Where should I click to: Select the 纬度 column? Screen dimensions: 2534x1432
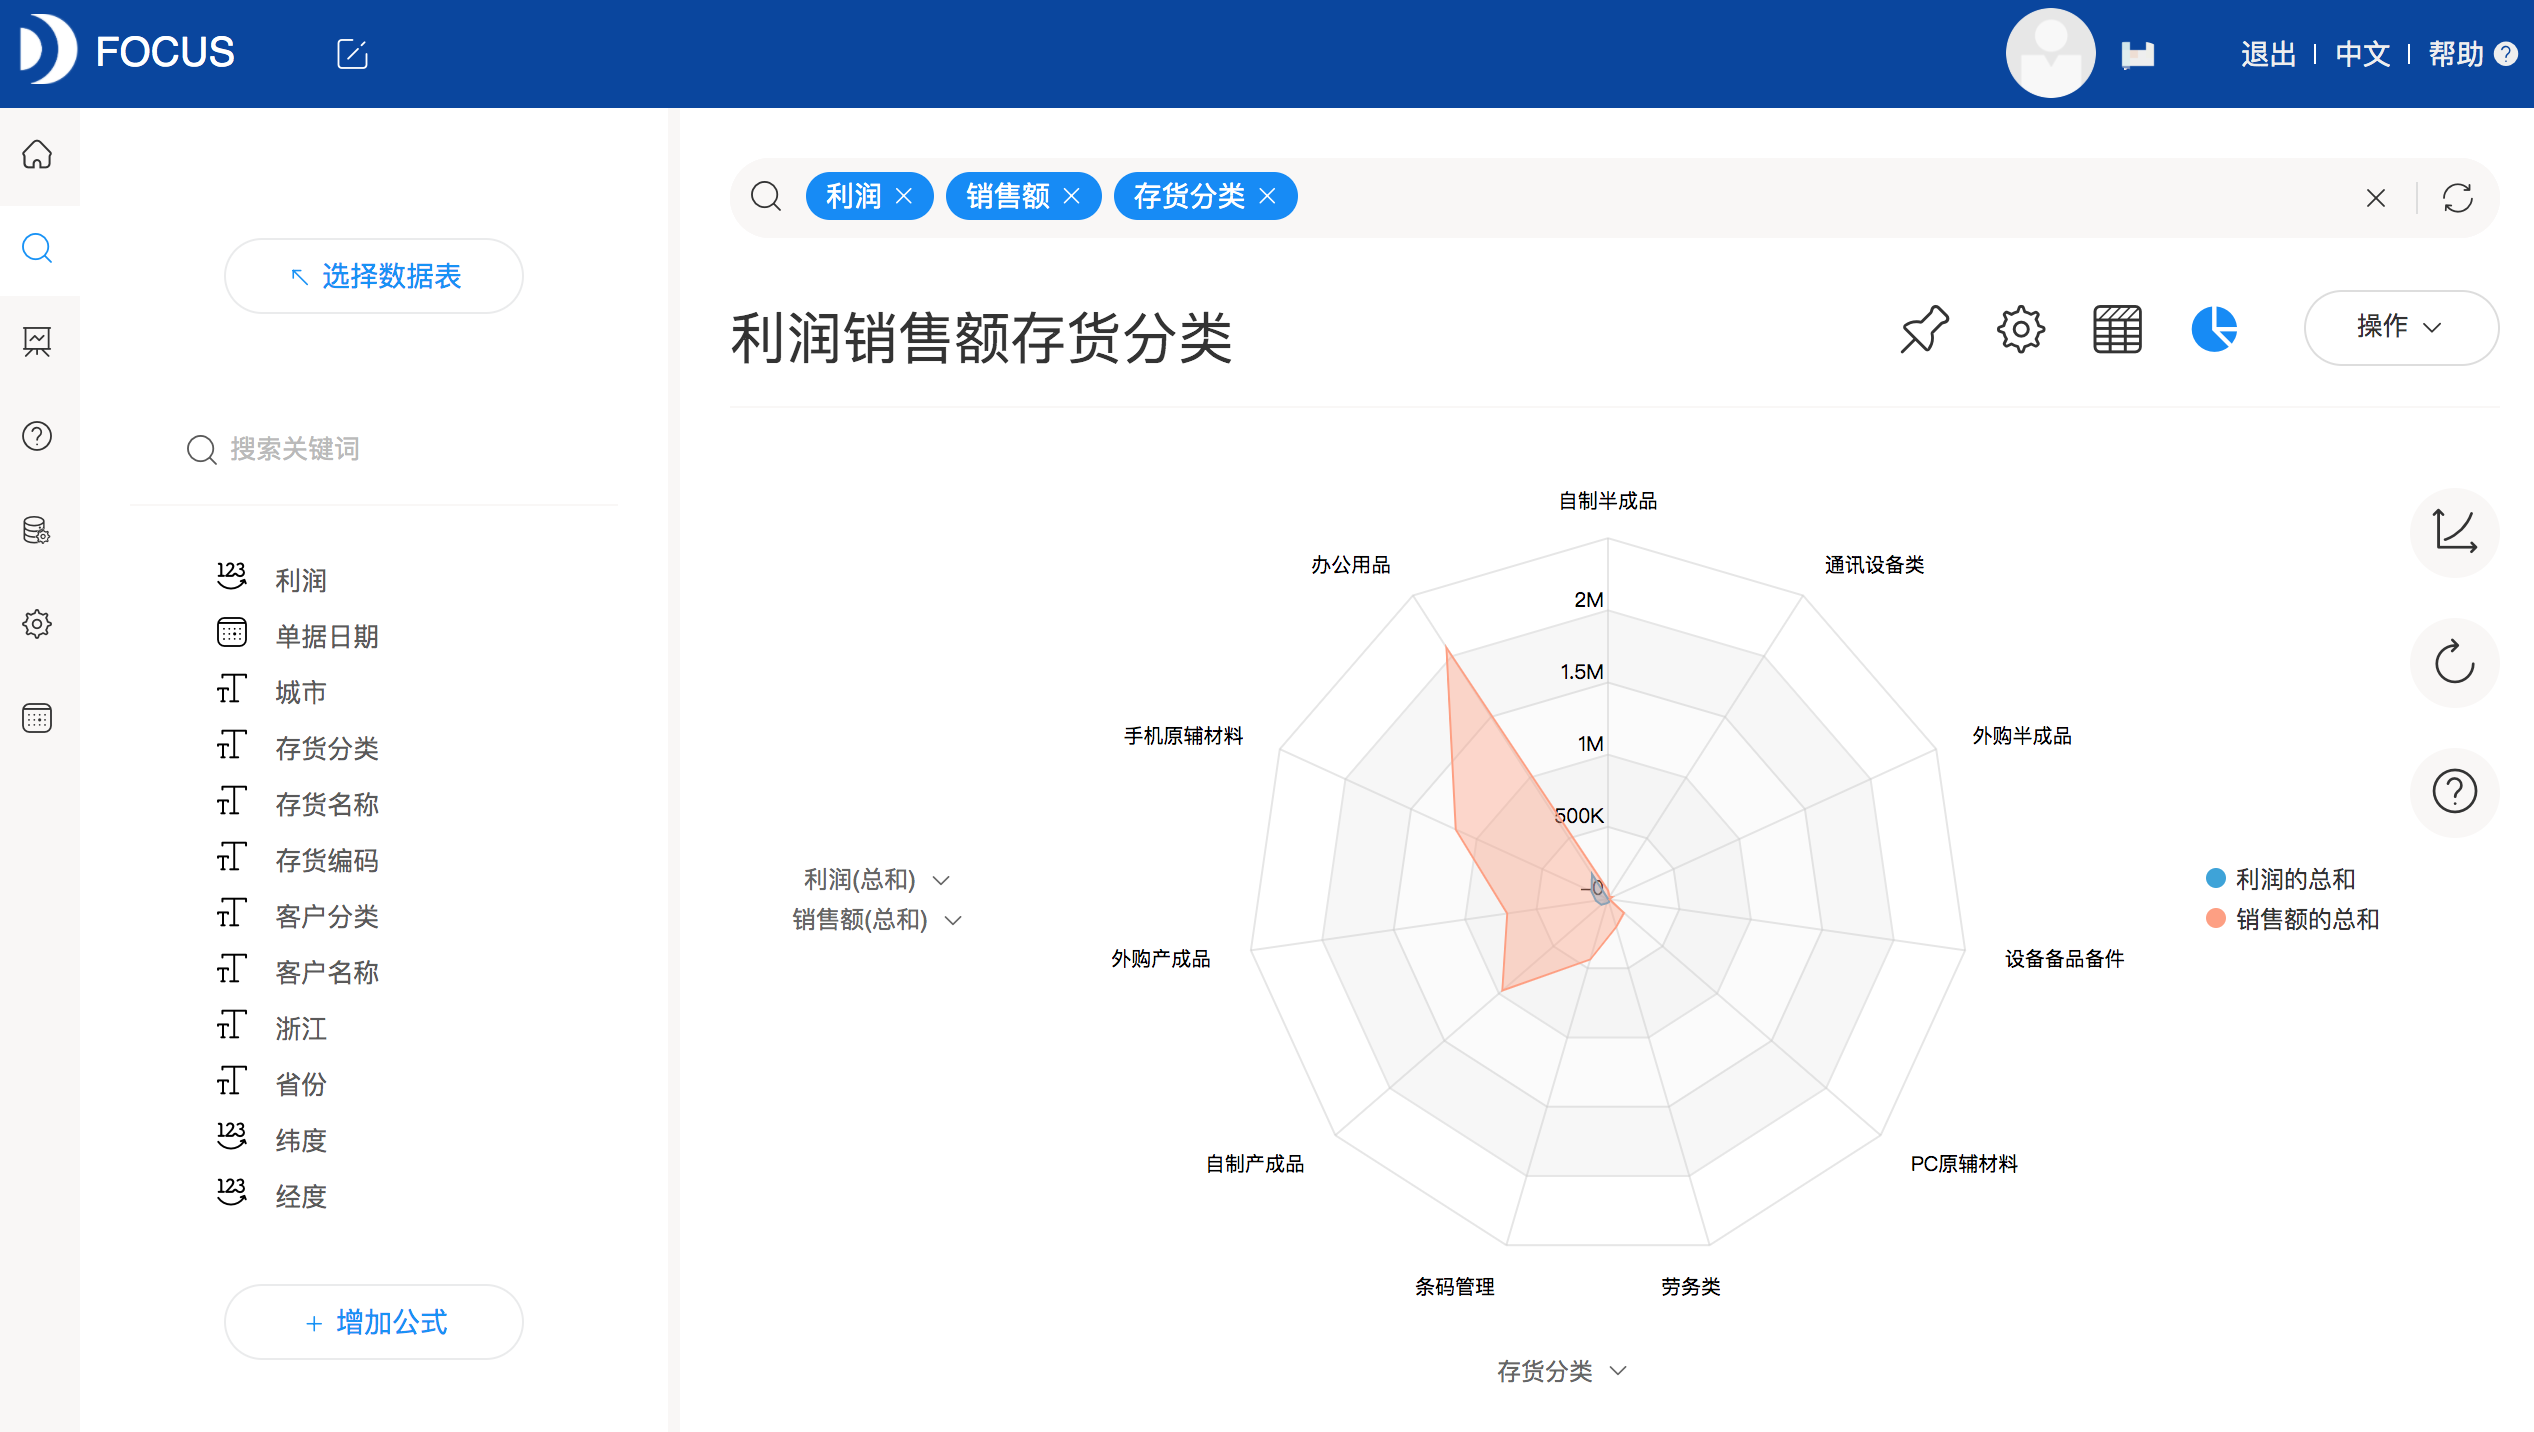[301, 1140]
